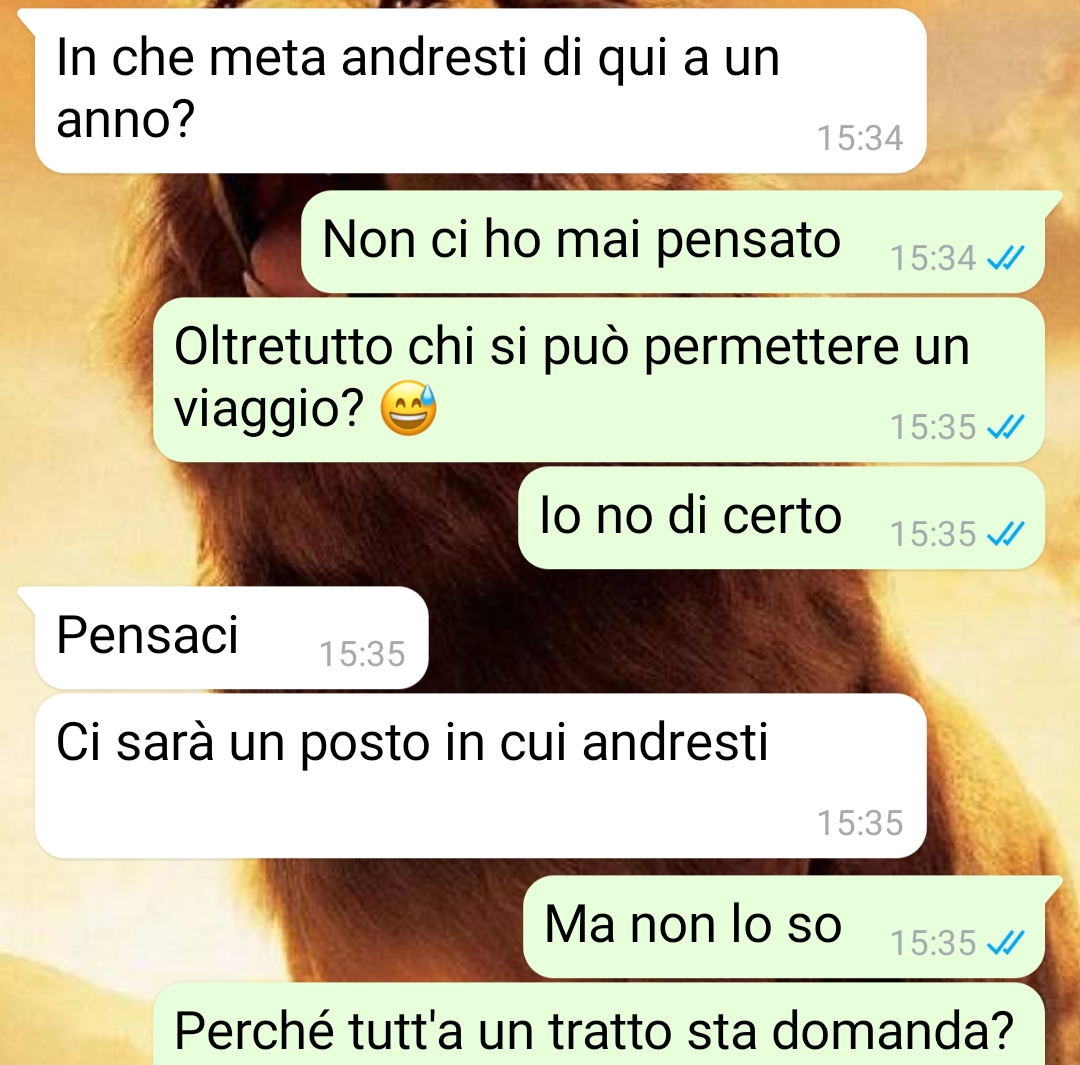
Task: Tap the double check mark beside 'Io no di certo'
Action: (x=1006, y=534)
